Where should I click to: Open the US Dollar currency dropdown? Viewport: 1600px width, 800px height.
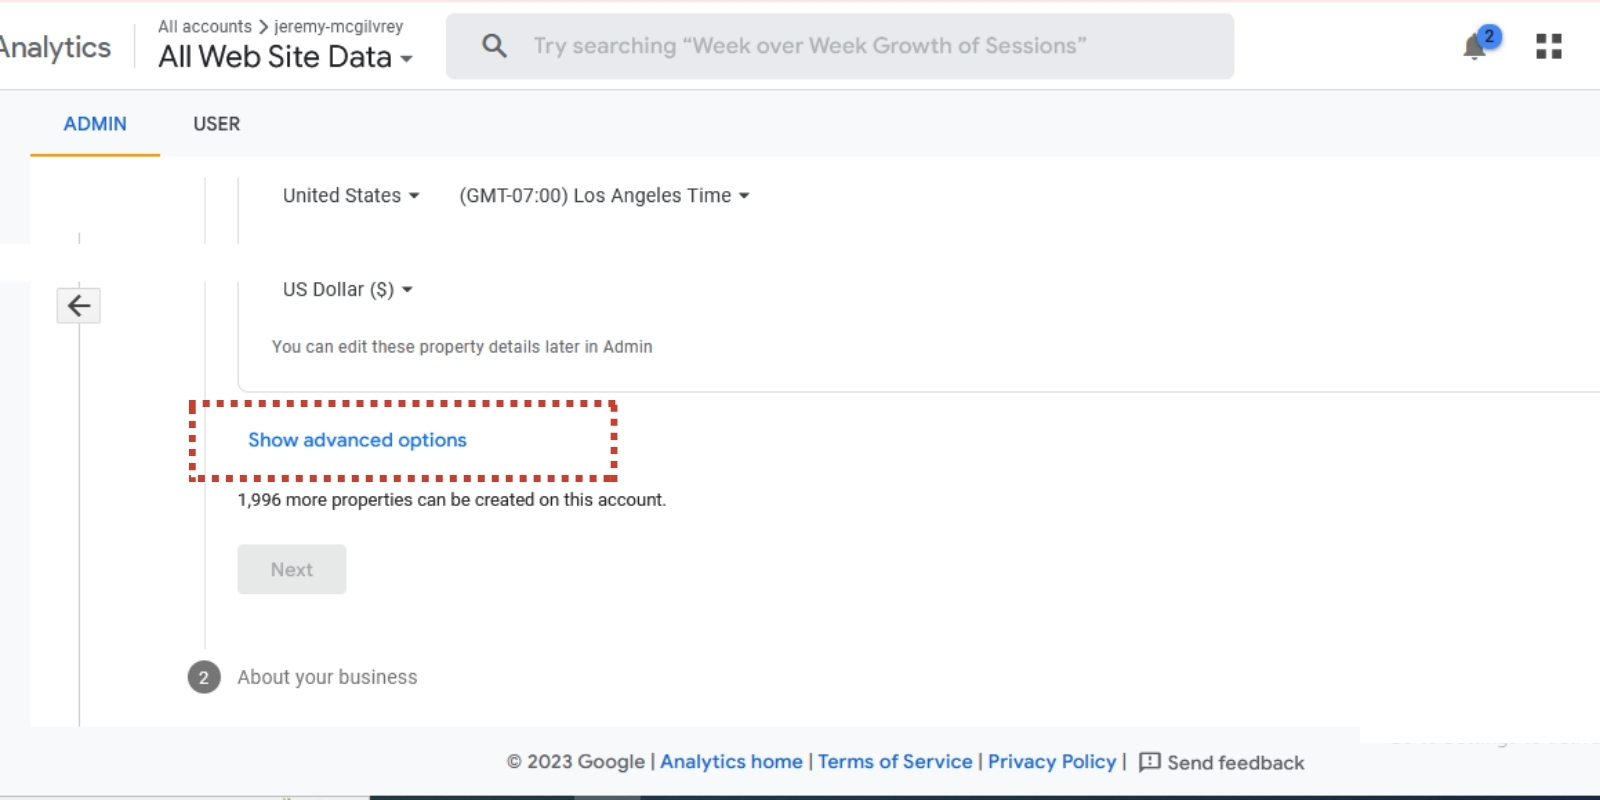[x=347, y=290]
